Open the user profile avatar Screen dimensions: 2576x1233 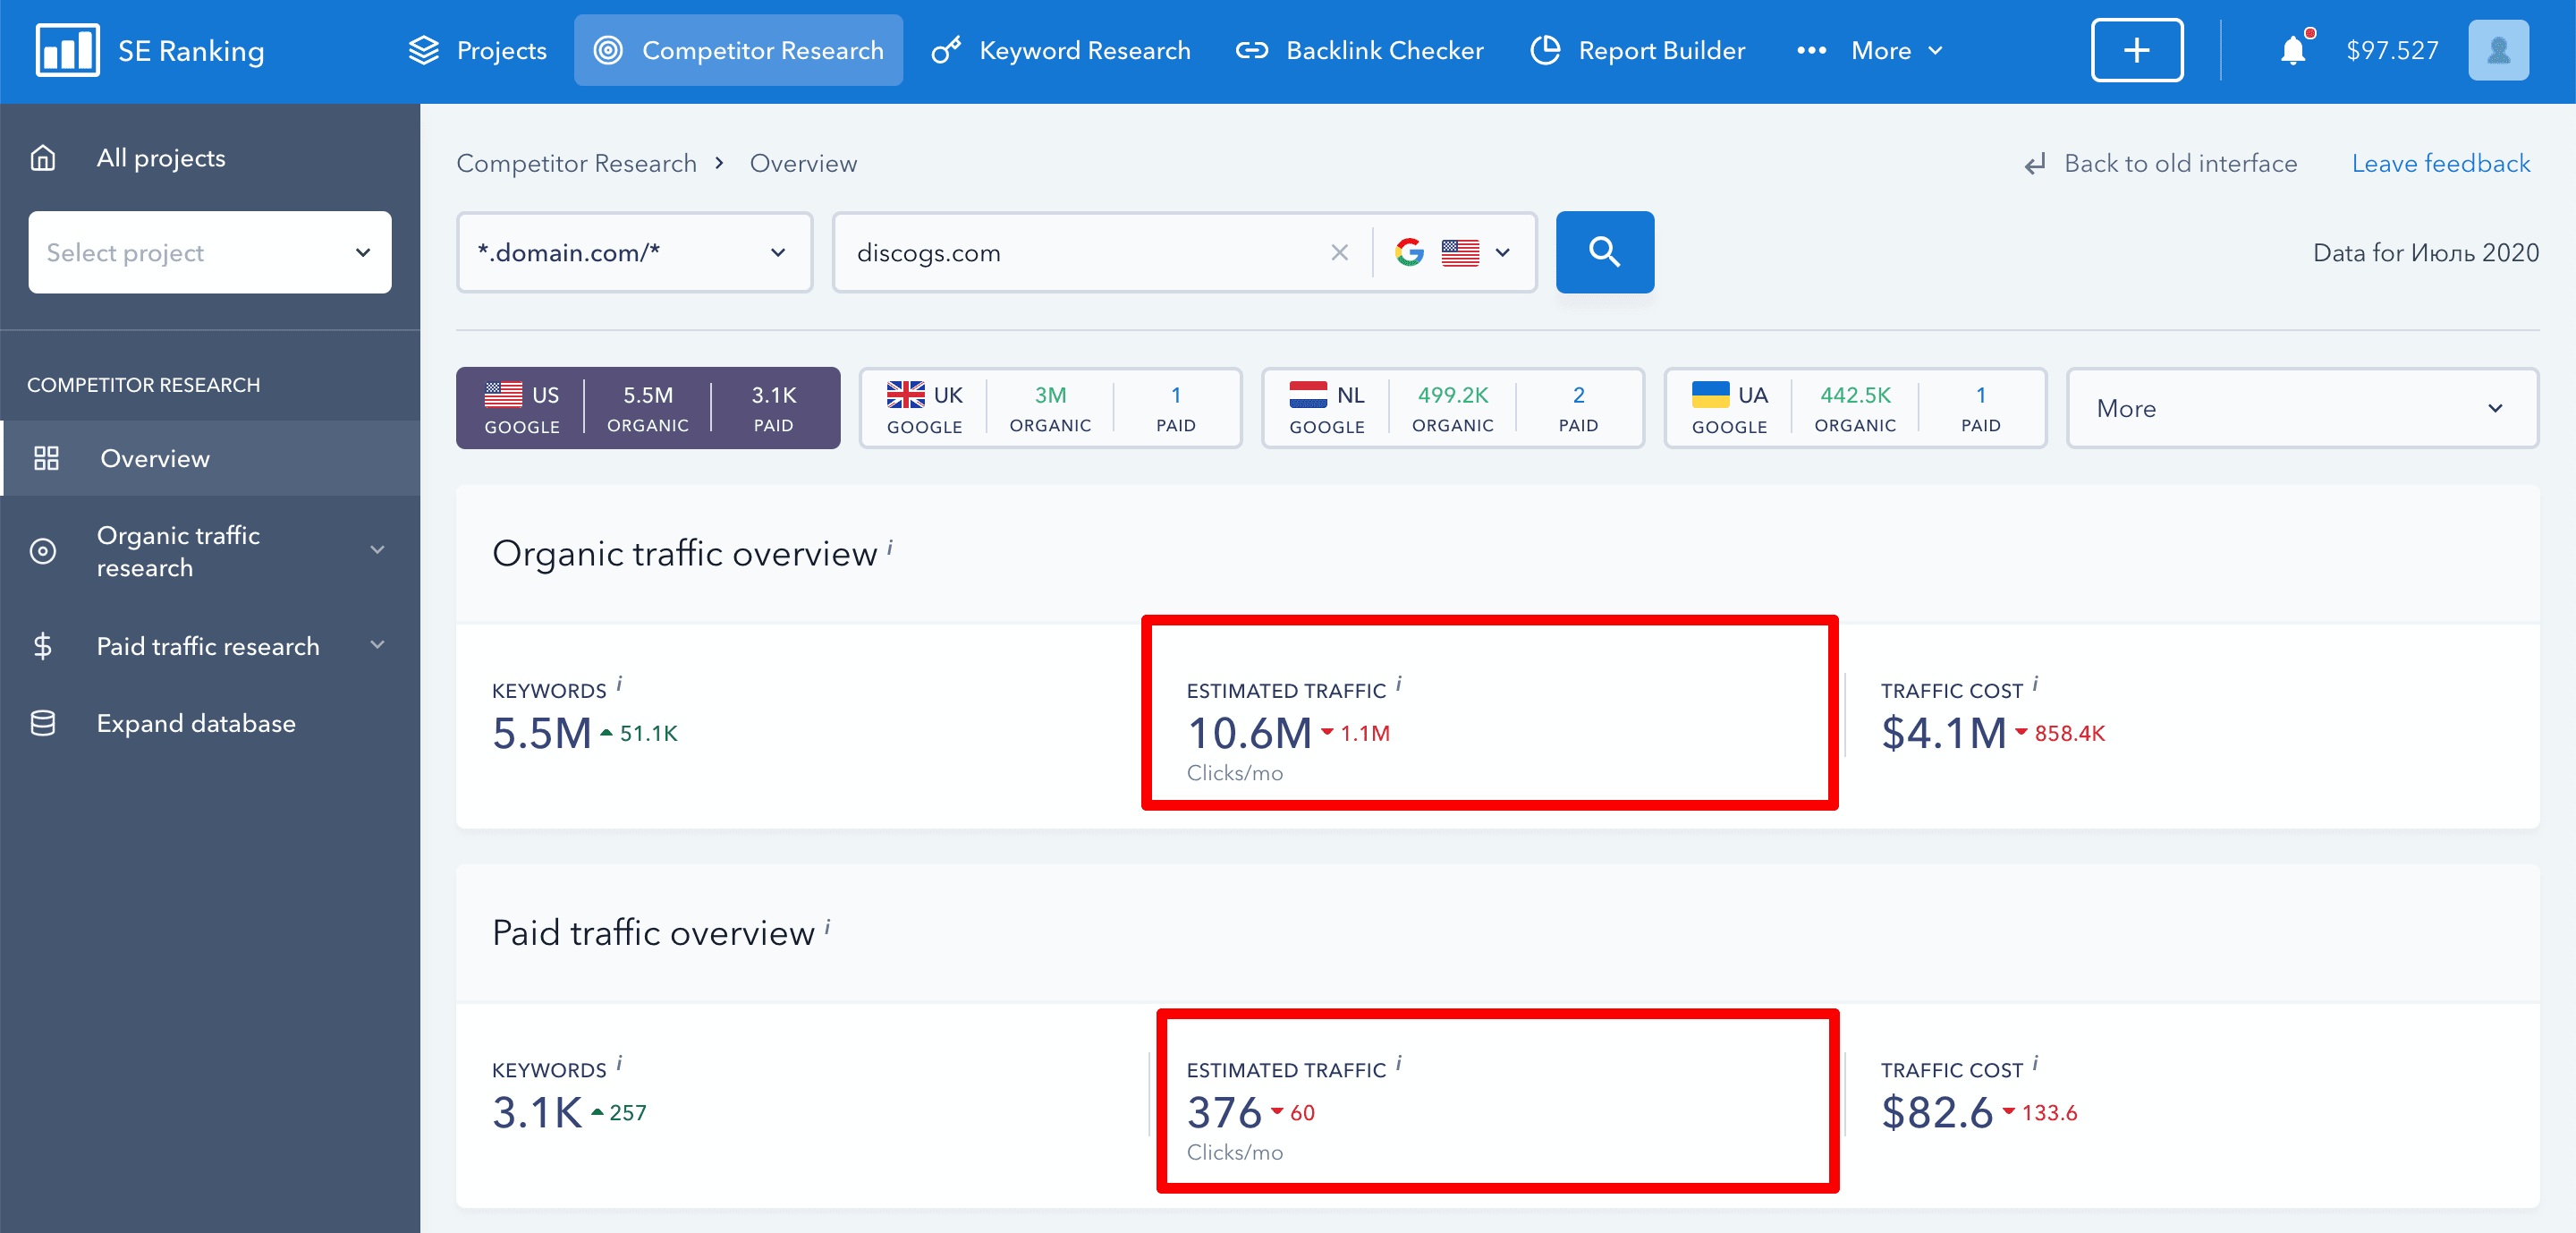point(2498,50)
